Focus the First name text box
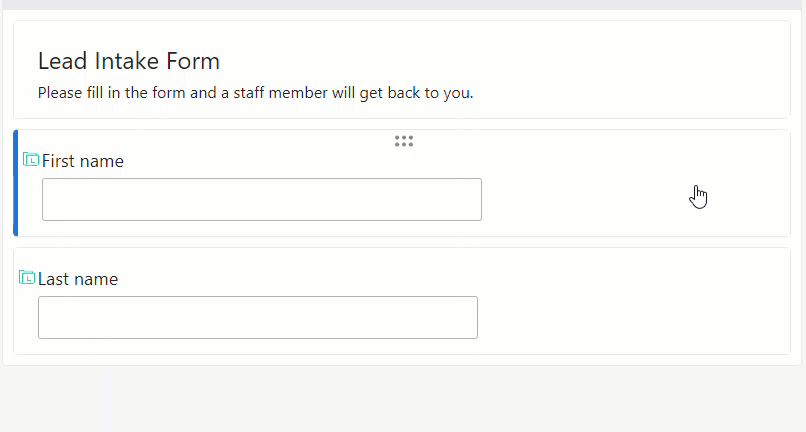The image size is (806, 432). pyautogui.click(x=262, y=200)
